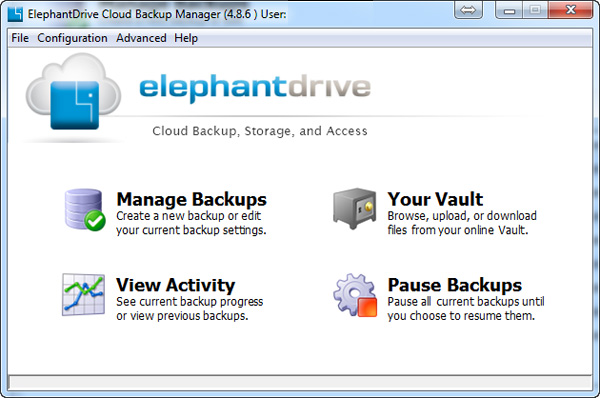600x398 pixels.
Task: Open the Your Vault safe icon
Action: pyautogui.click(x=354, y=208)
